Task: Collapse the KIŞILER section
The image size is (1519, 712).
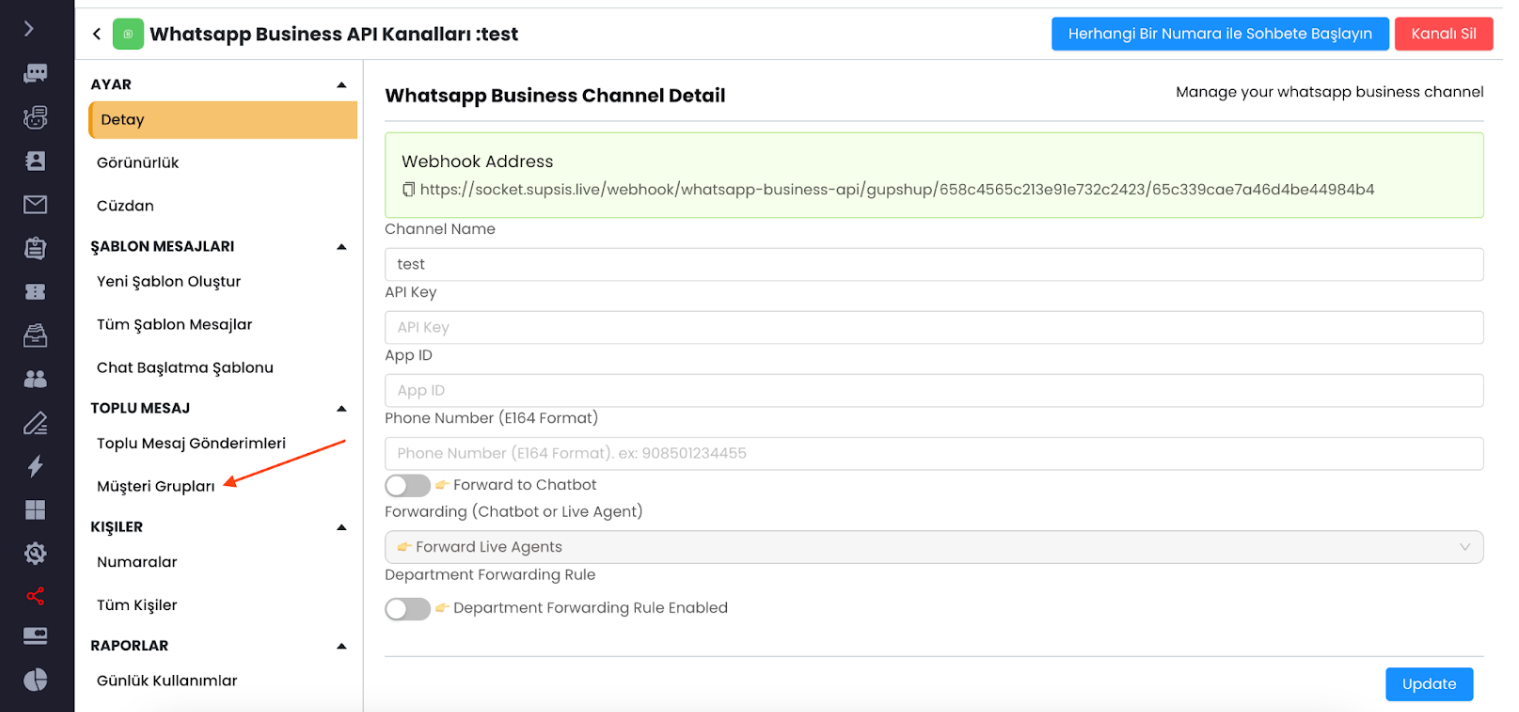Action: point(341,527)
